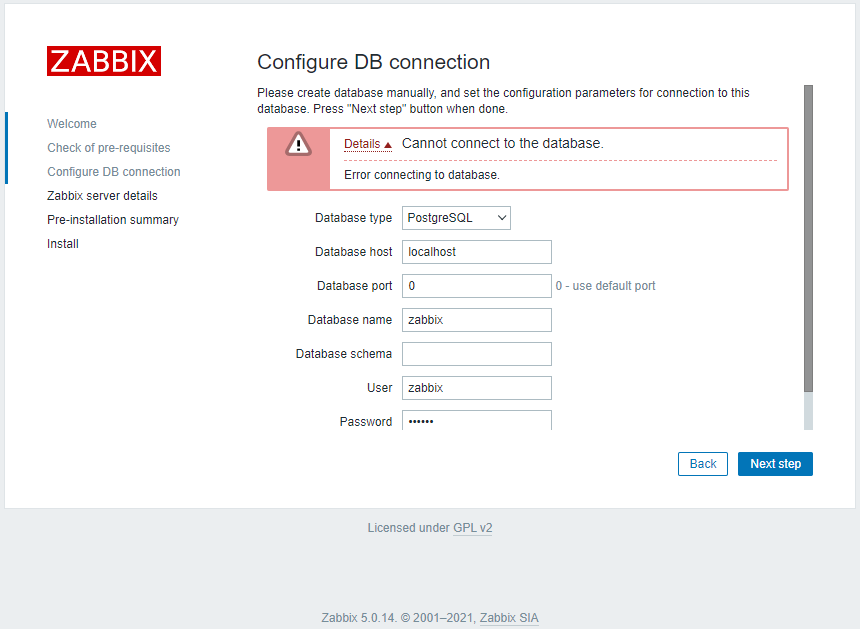The height and width of the screenshot is (629, 860).
Task: Proceed by clicking Next step
Action: click(x=775, y=463)
